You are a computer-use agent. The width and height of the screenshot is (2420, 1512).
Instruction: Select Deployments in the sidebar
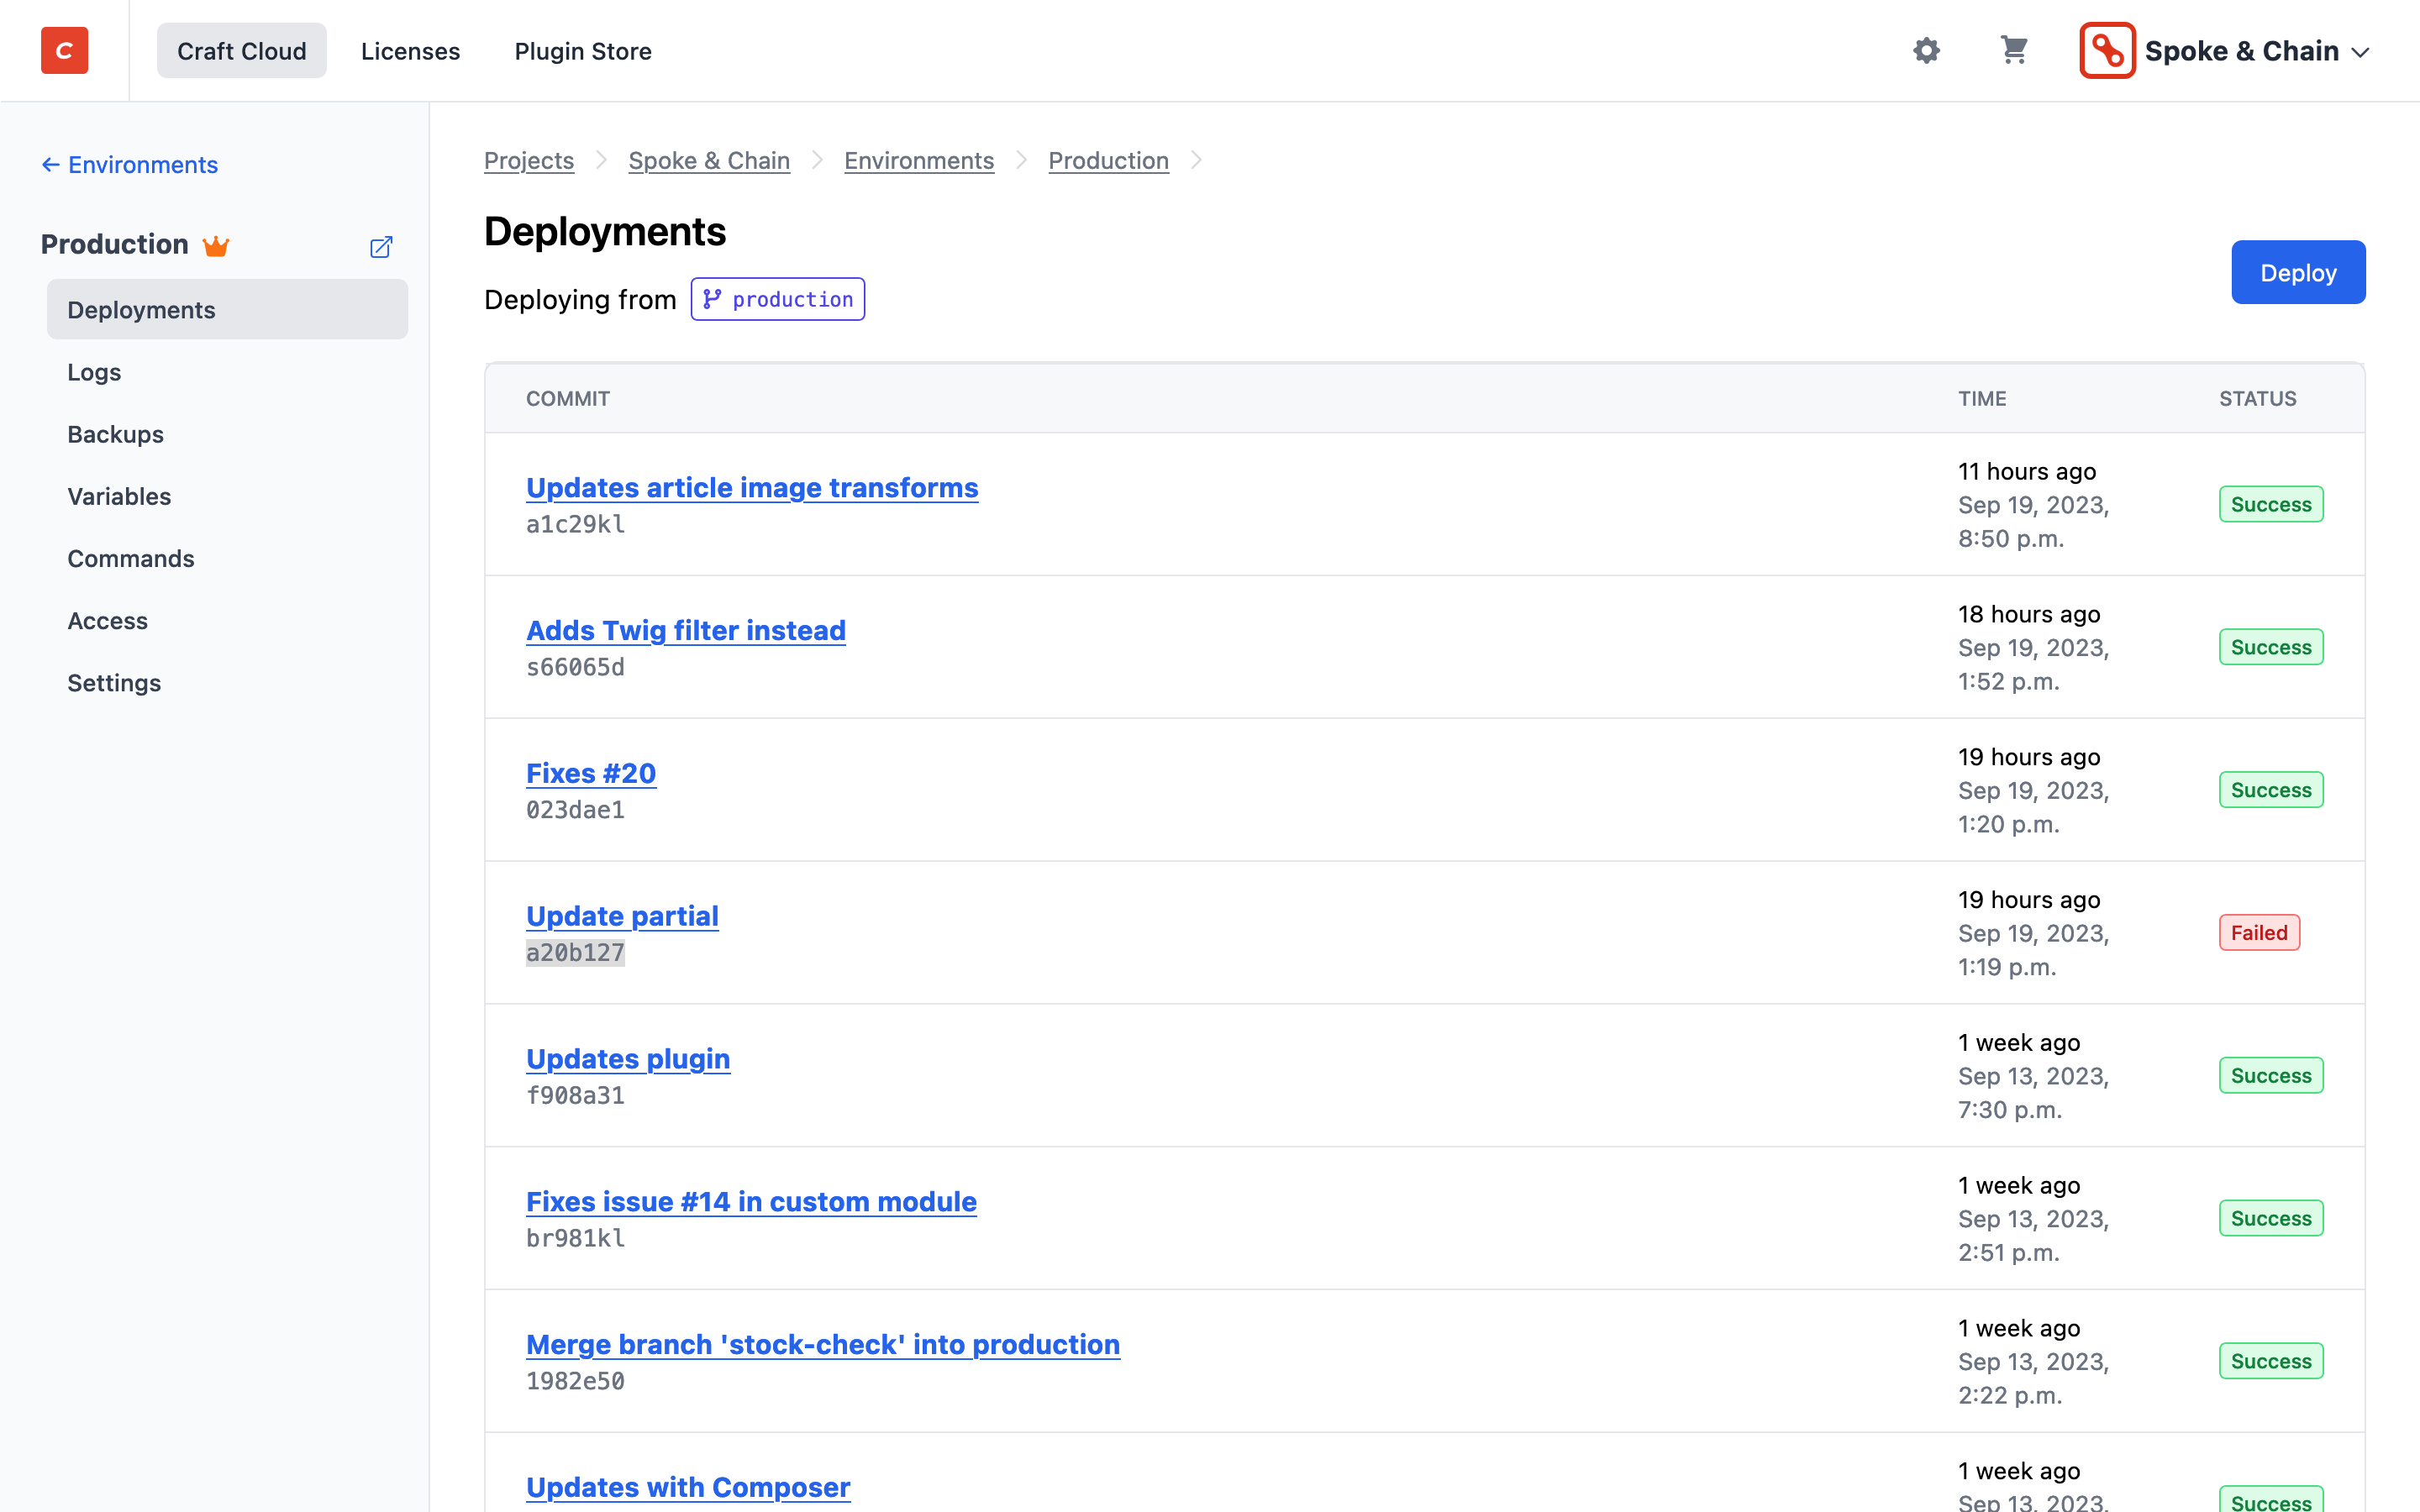coord(227,310)
